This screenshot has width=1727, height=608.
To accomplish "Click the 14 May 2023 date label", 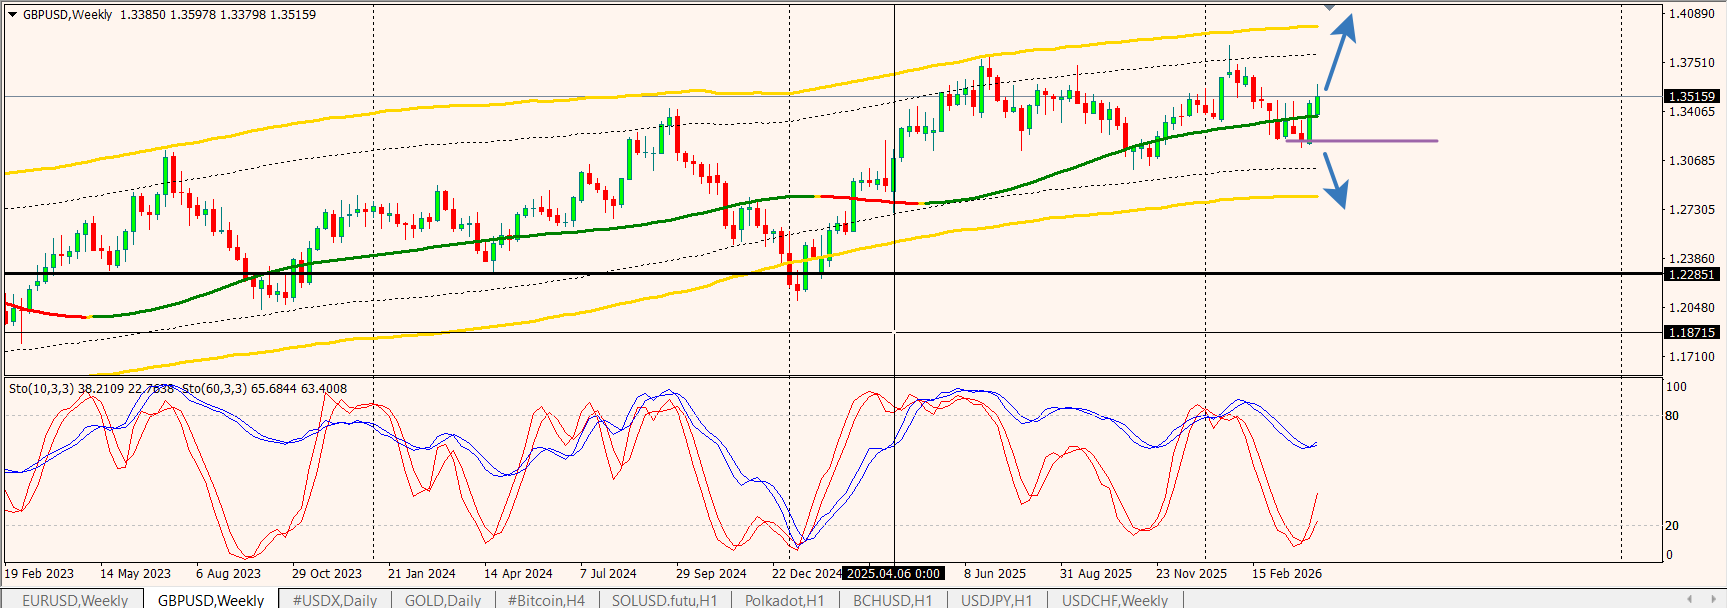I will (135, 574).
